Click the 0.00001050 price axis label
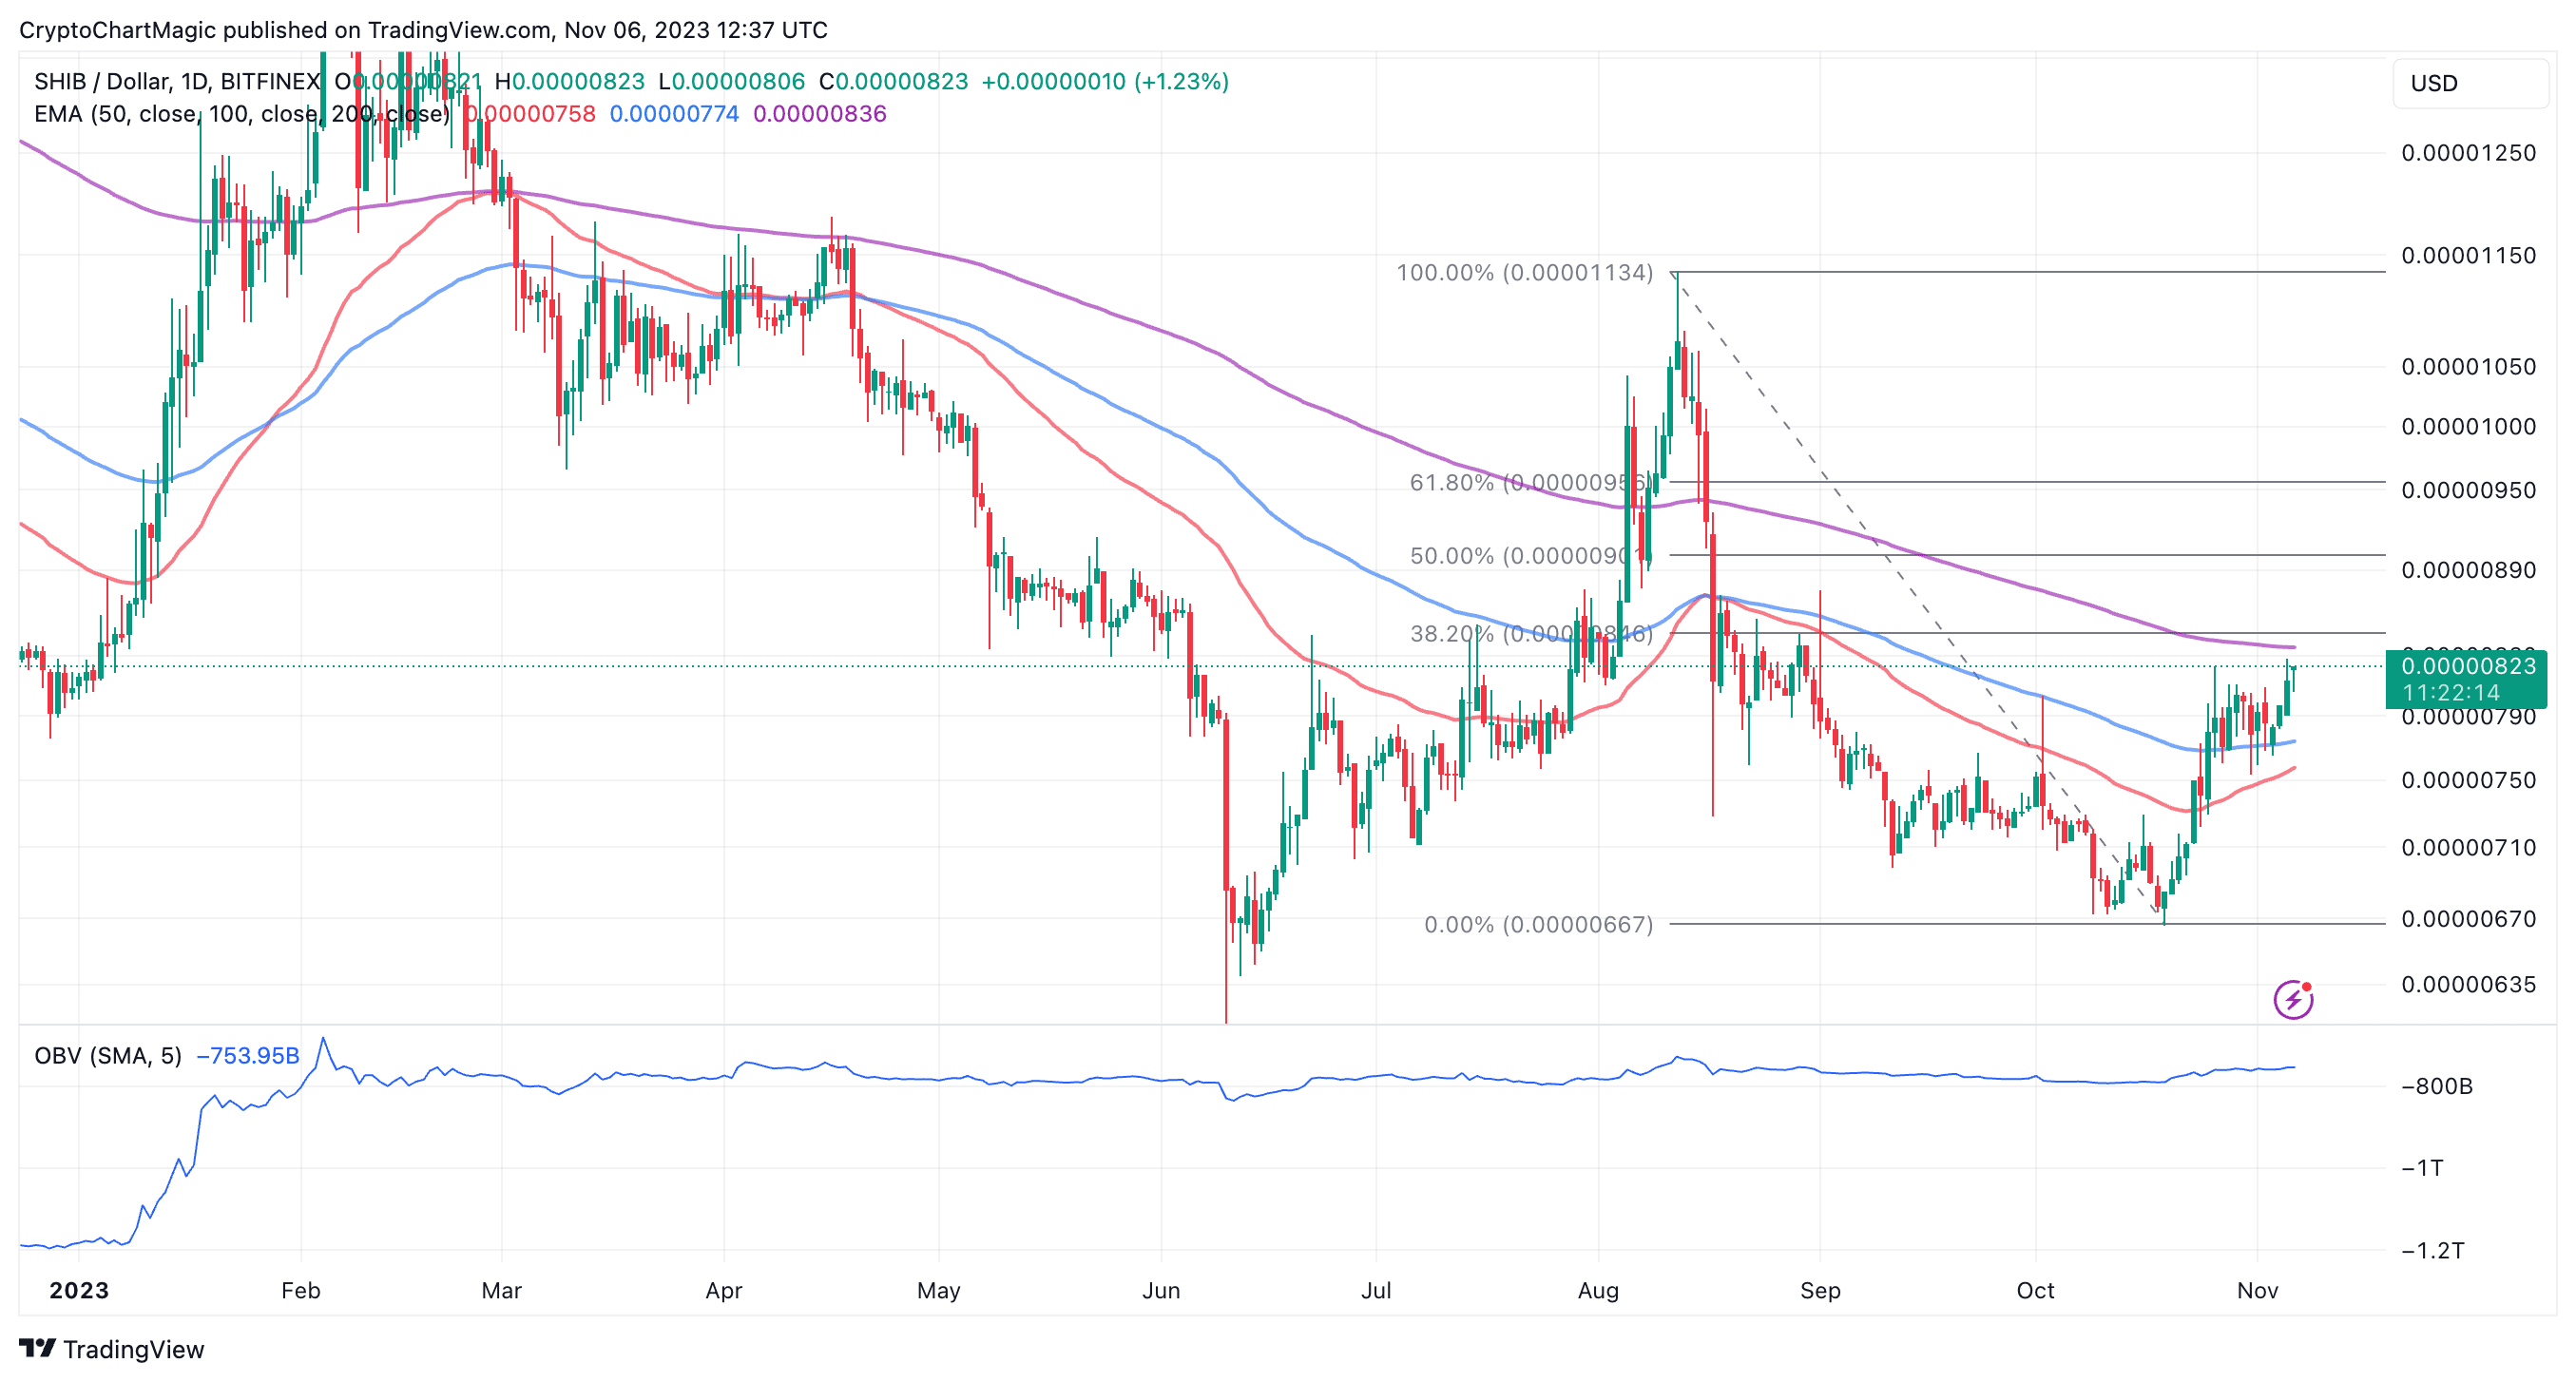 coord(2468,366)
